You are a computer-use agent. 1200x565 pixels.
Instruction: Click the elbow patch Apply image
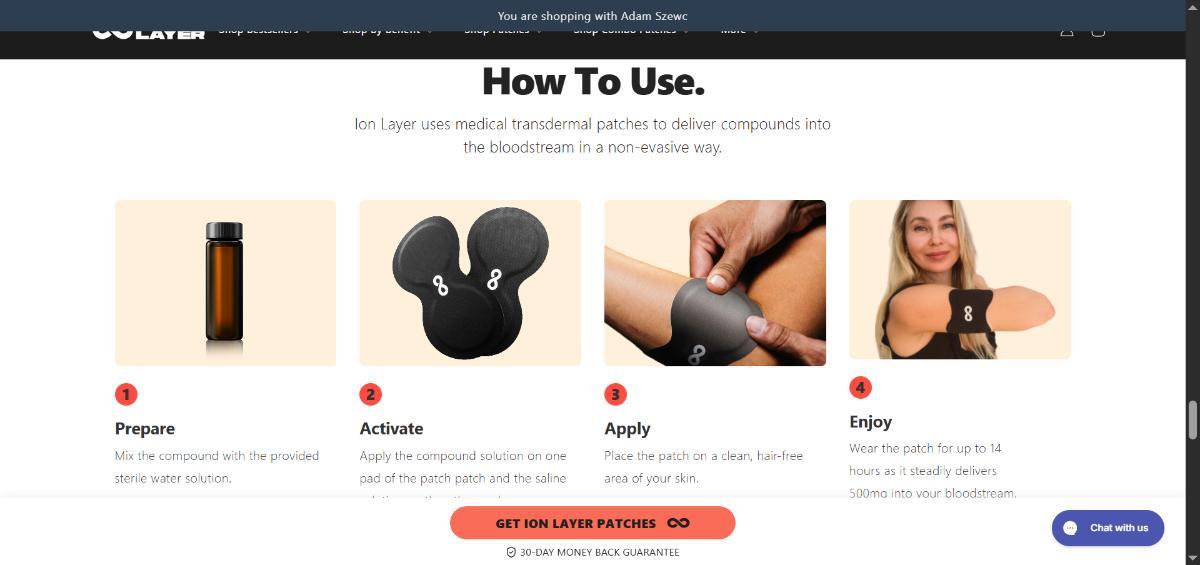click(x=715, y=283)
